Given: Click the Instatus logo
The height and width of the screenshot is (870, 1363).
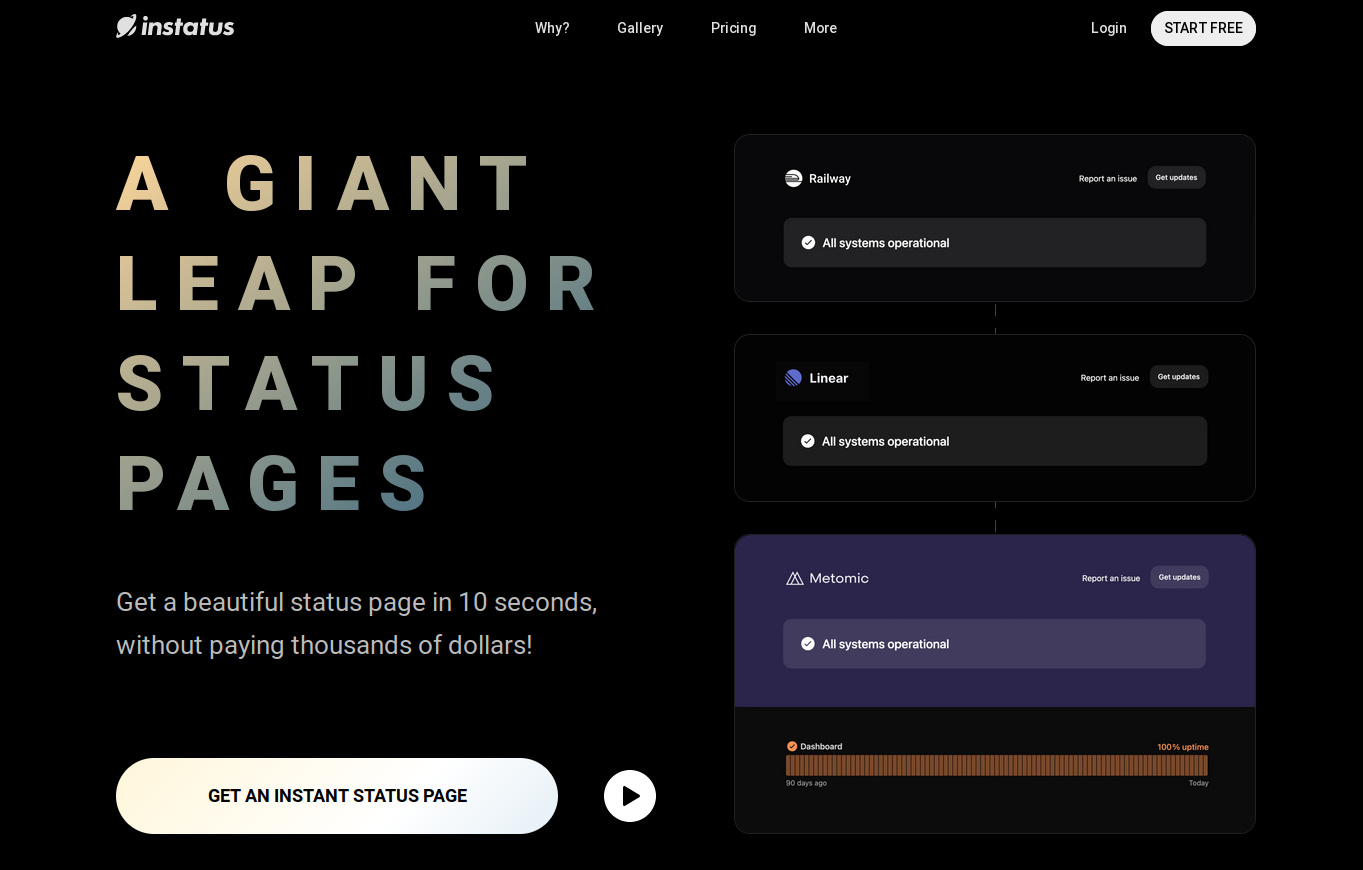Looking at the screenshot, I should [x=175, y=27].
